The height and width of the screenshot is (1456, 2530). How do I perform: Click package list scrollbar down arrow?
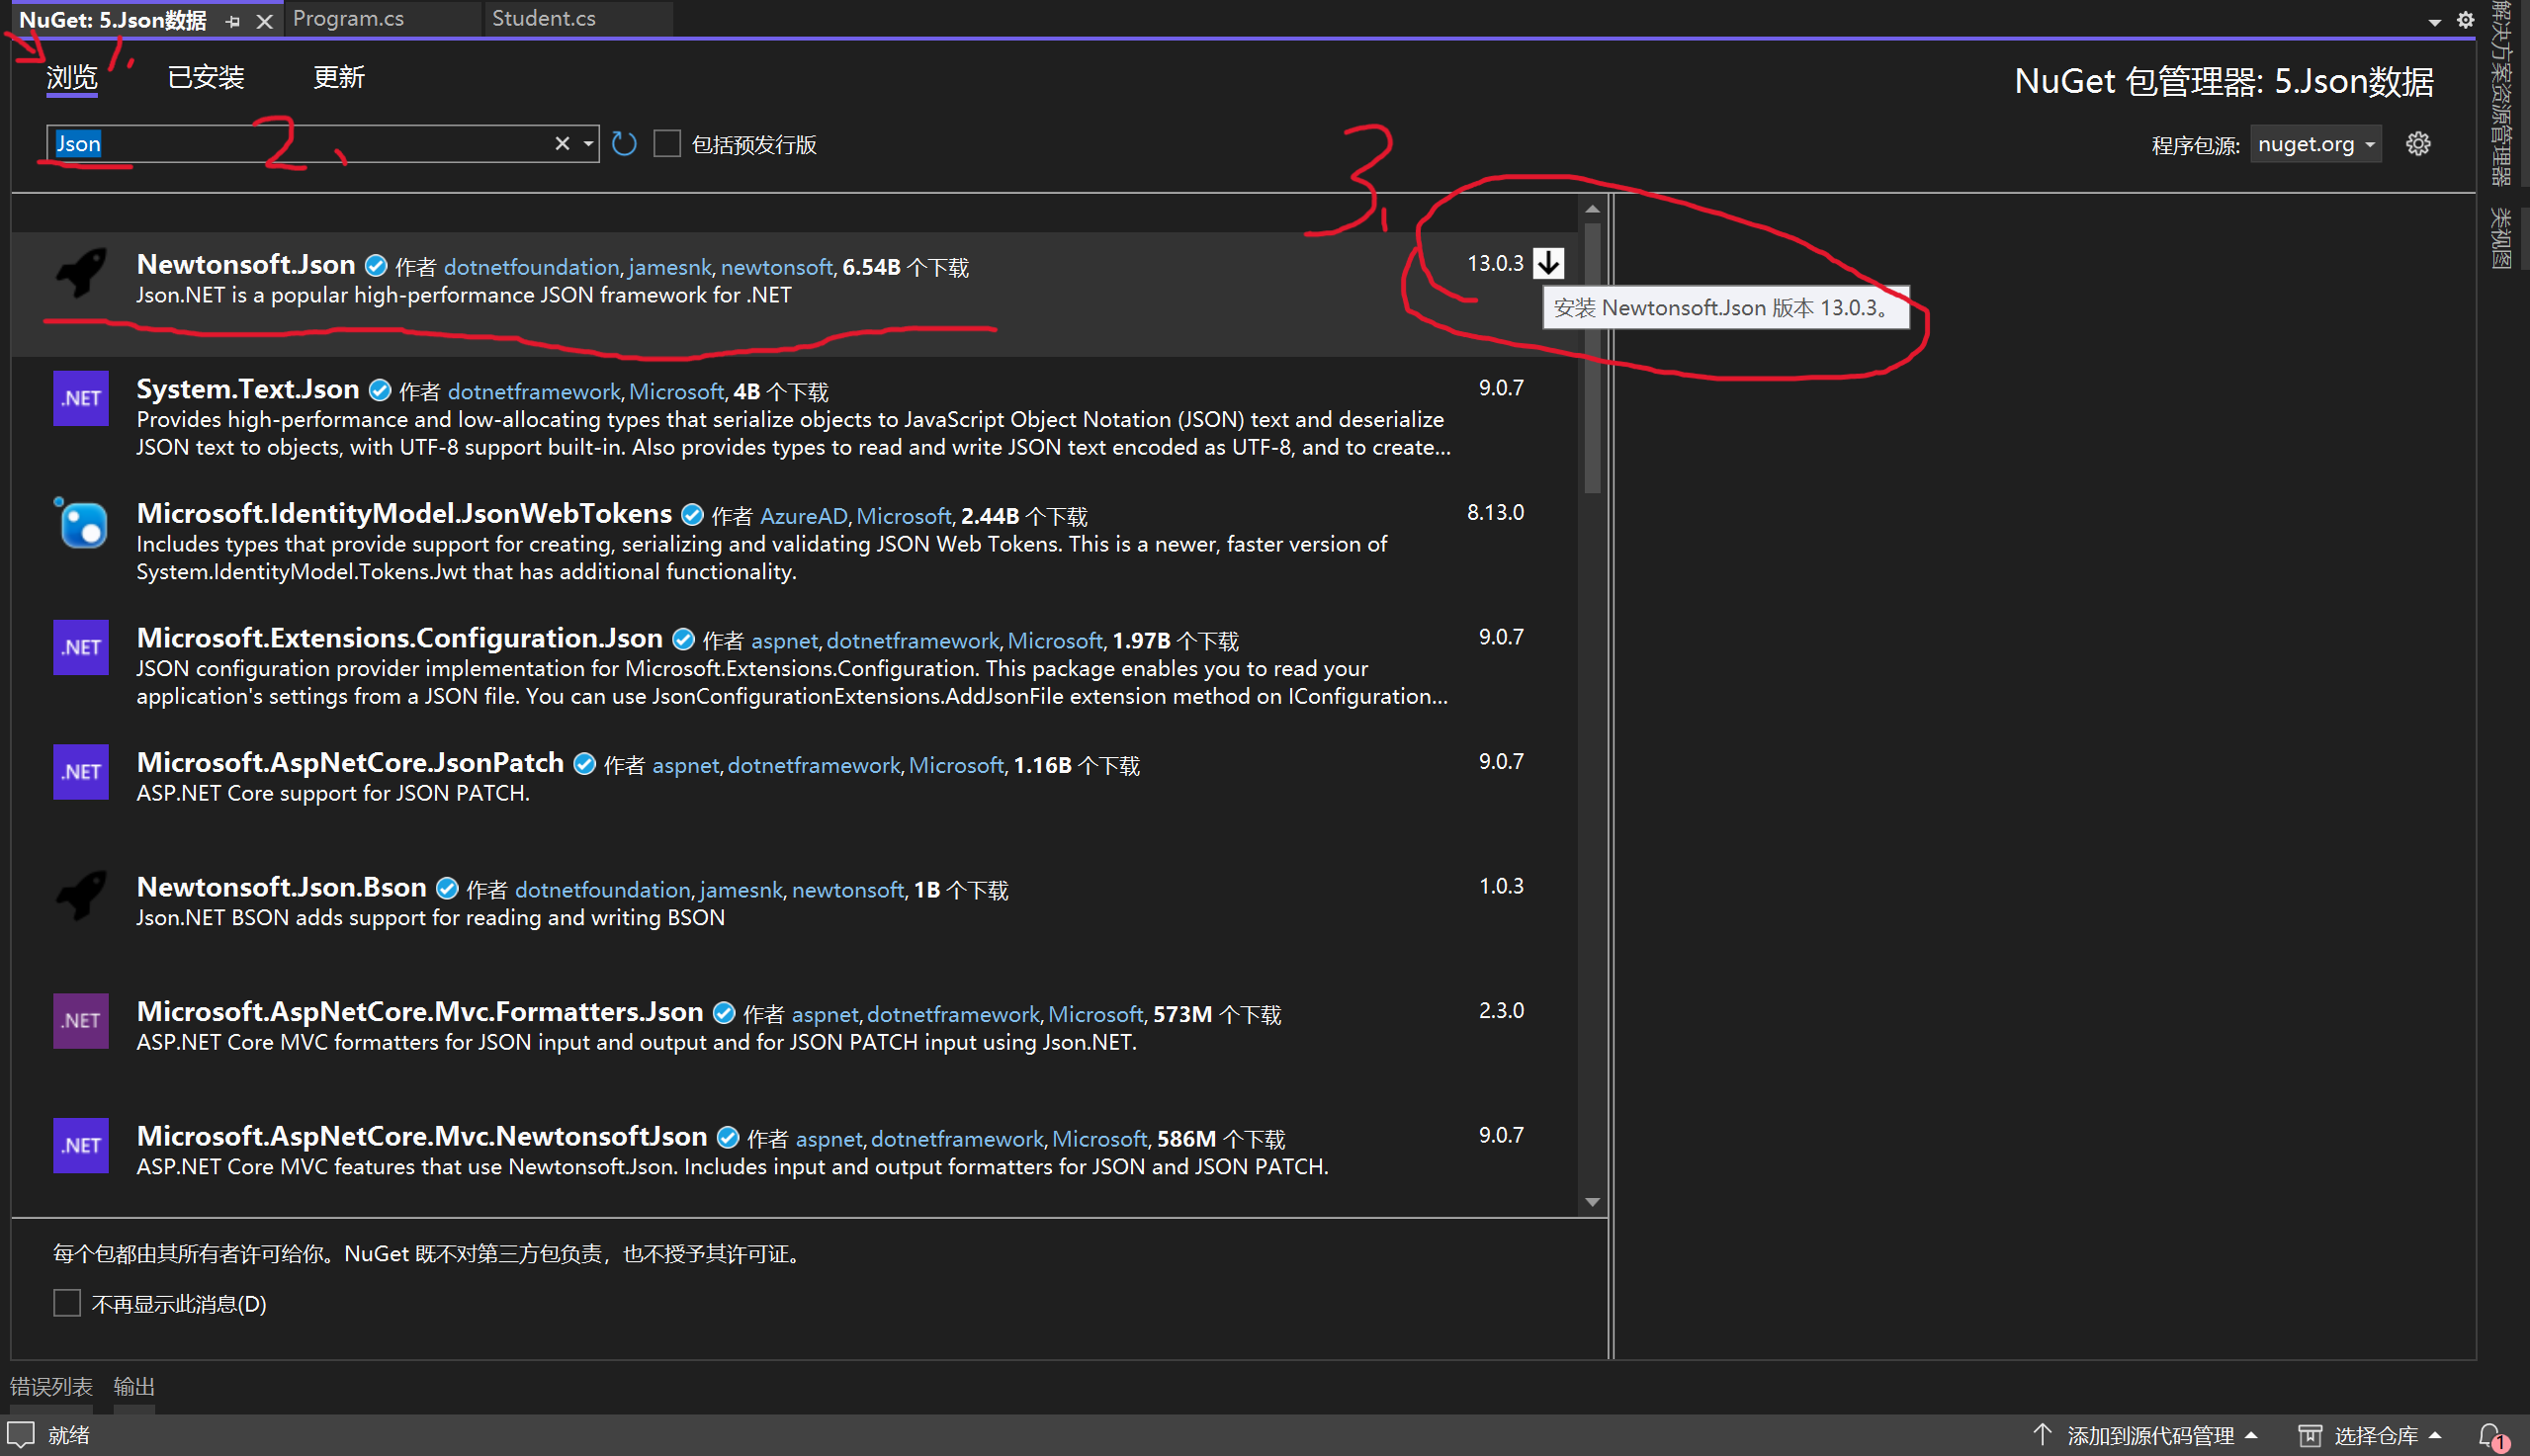1593,1202
